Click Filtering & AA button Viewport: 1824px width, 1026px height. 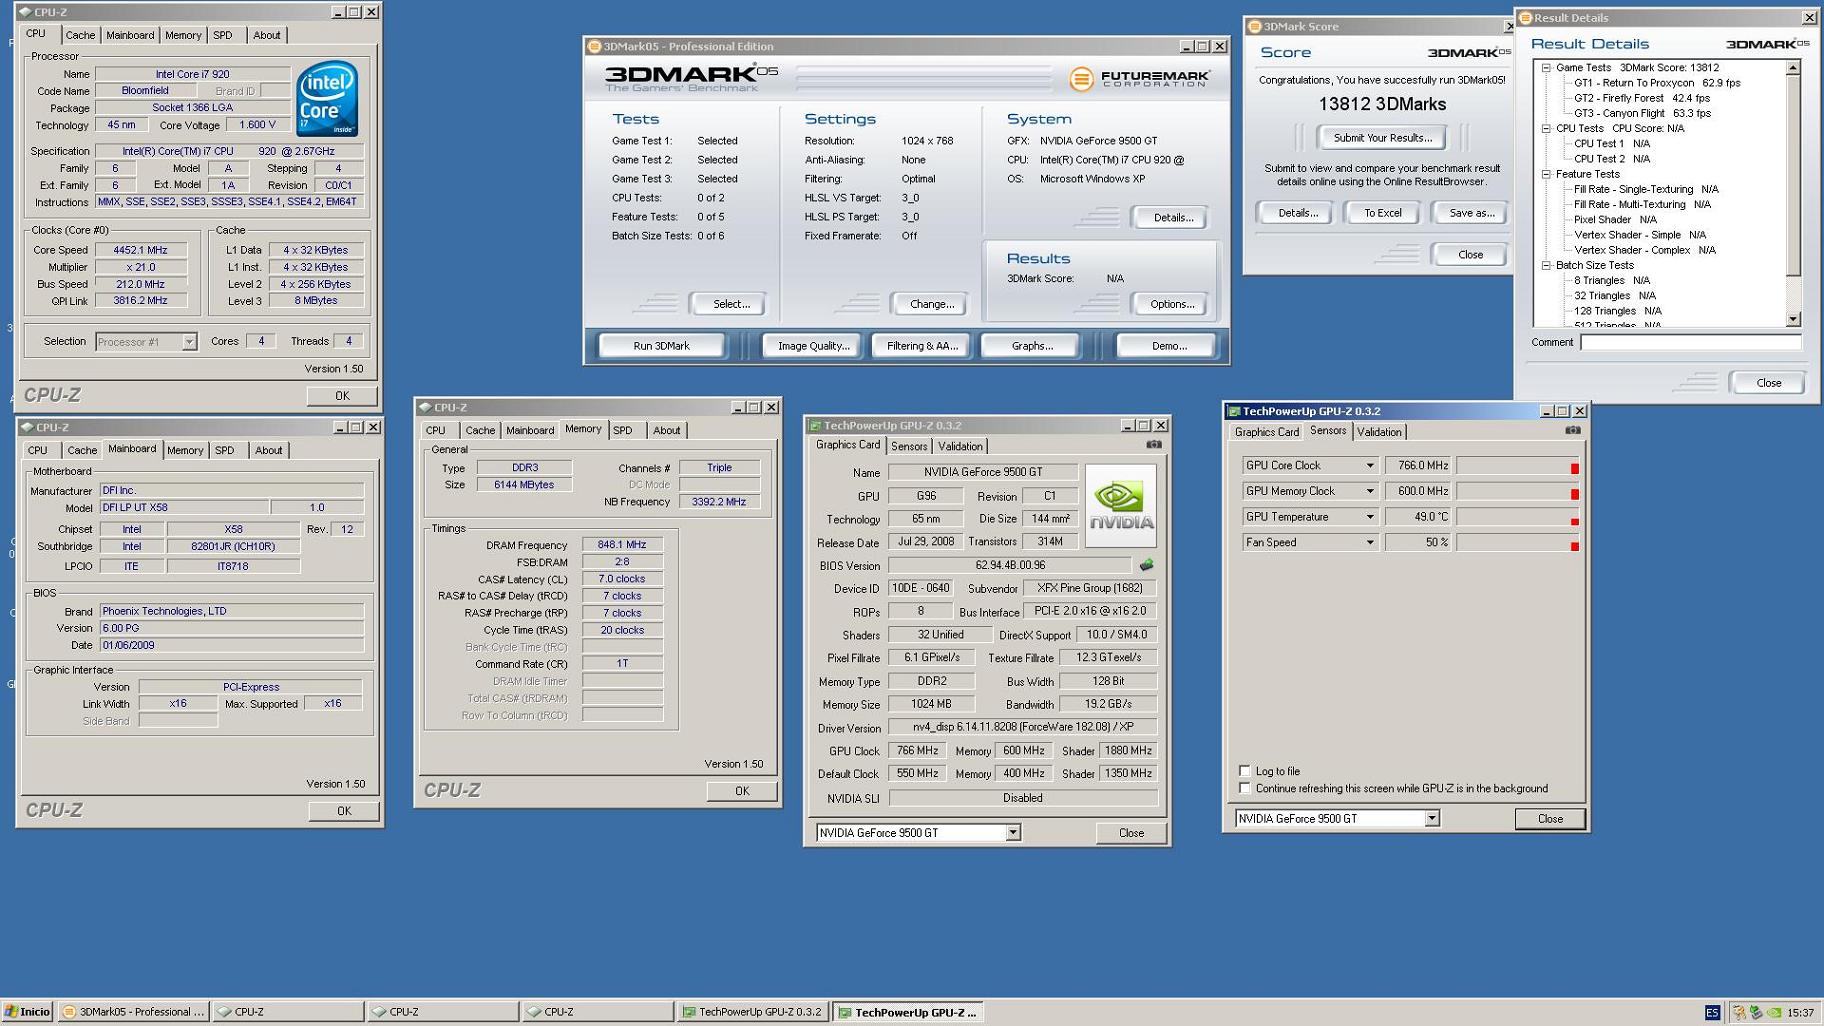coord(922,346)
